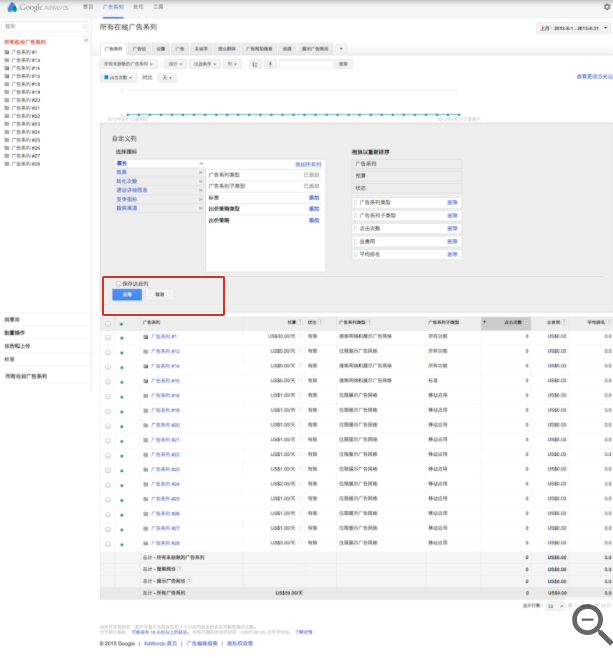Open the date range dropdown
Screen dimensions: 613x658
click(572, 28)
